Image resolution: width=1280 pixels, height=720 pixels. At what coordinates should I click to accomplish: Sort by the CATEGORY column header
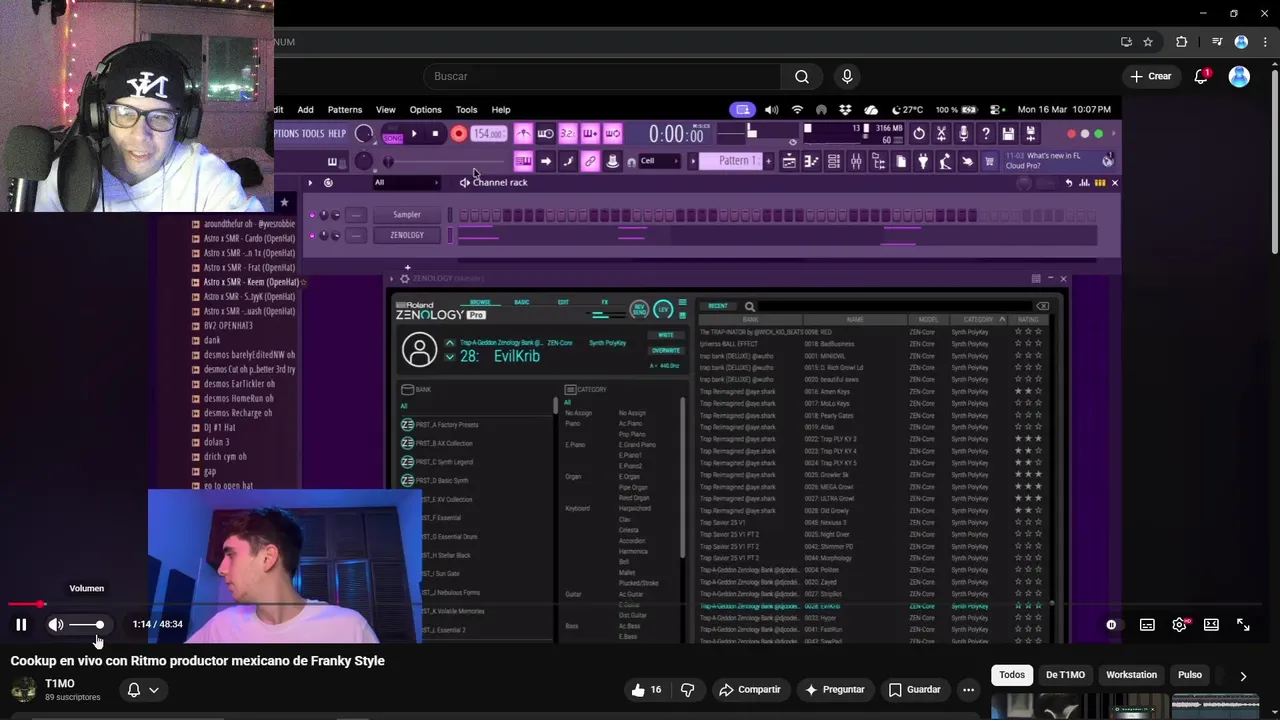coord(978,320)
